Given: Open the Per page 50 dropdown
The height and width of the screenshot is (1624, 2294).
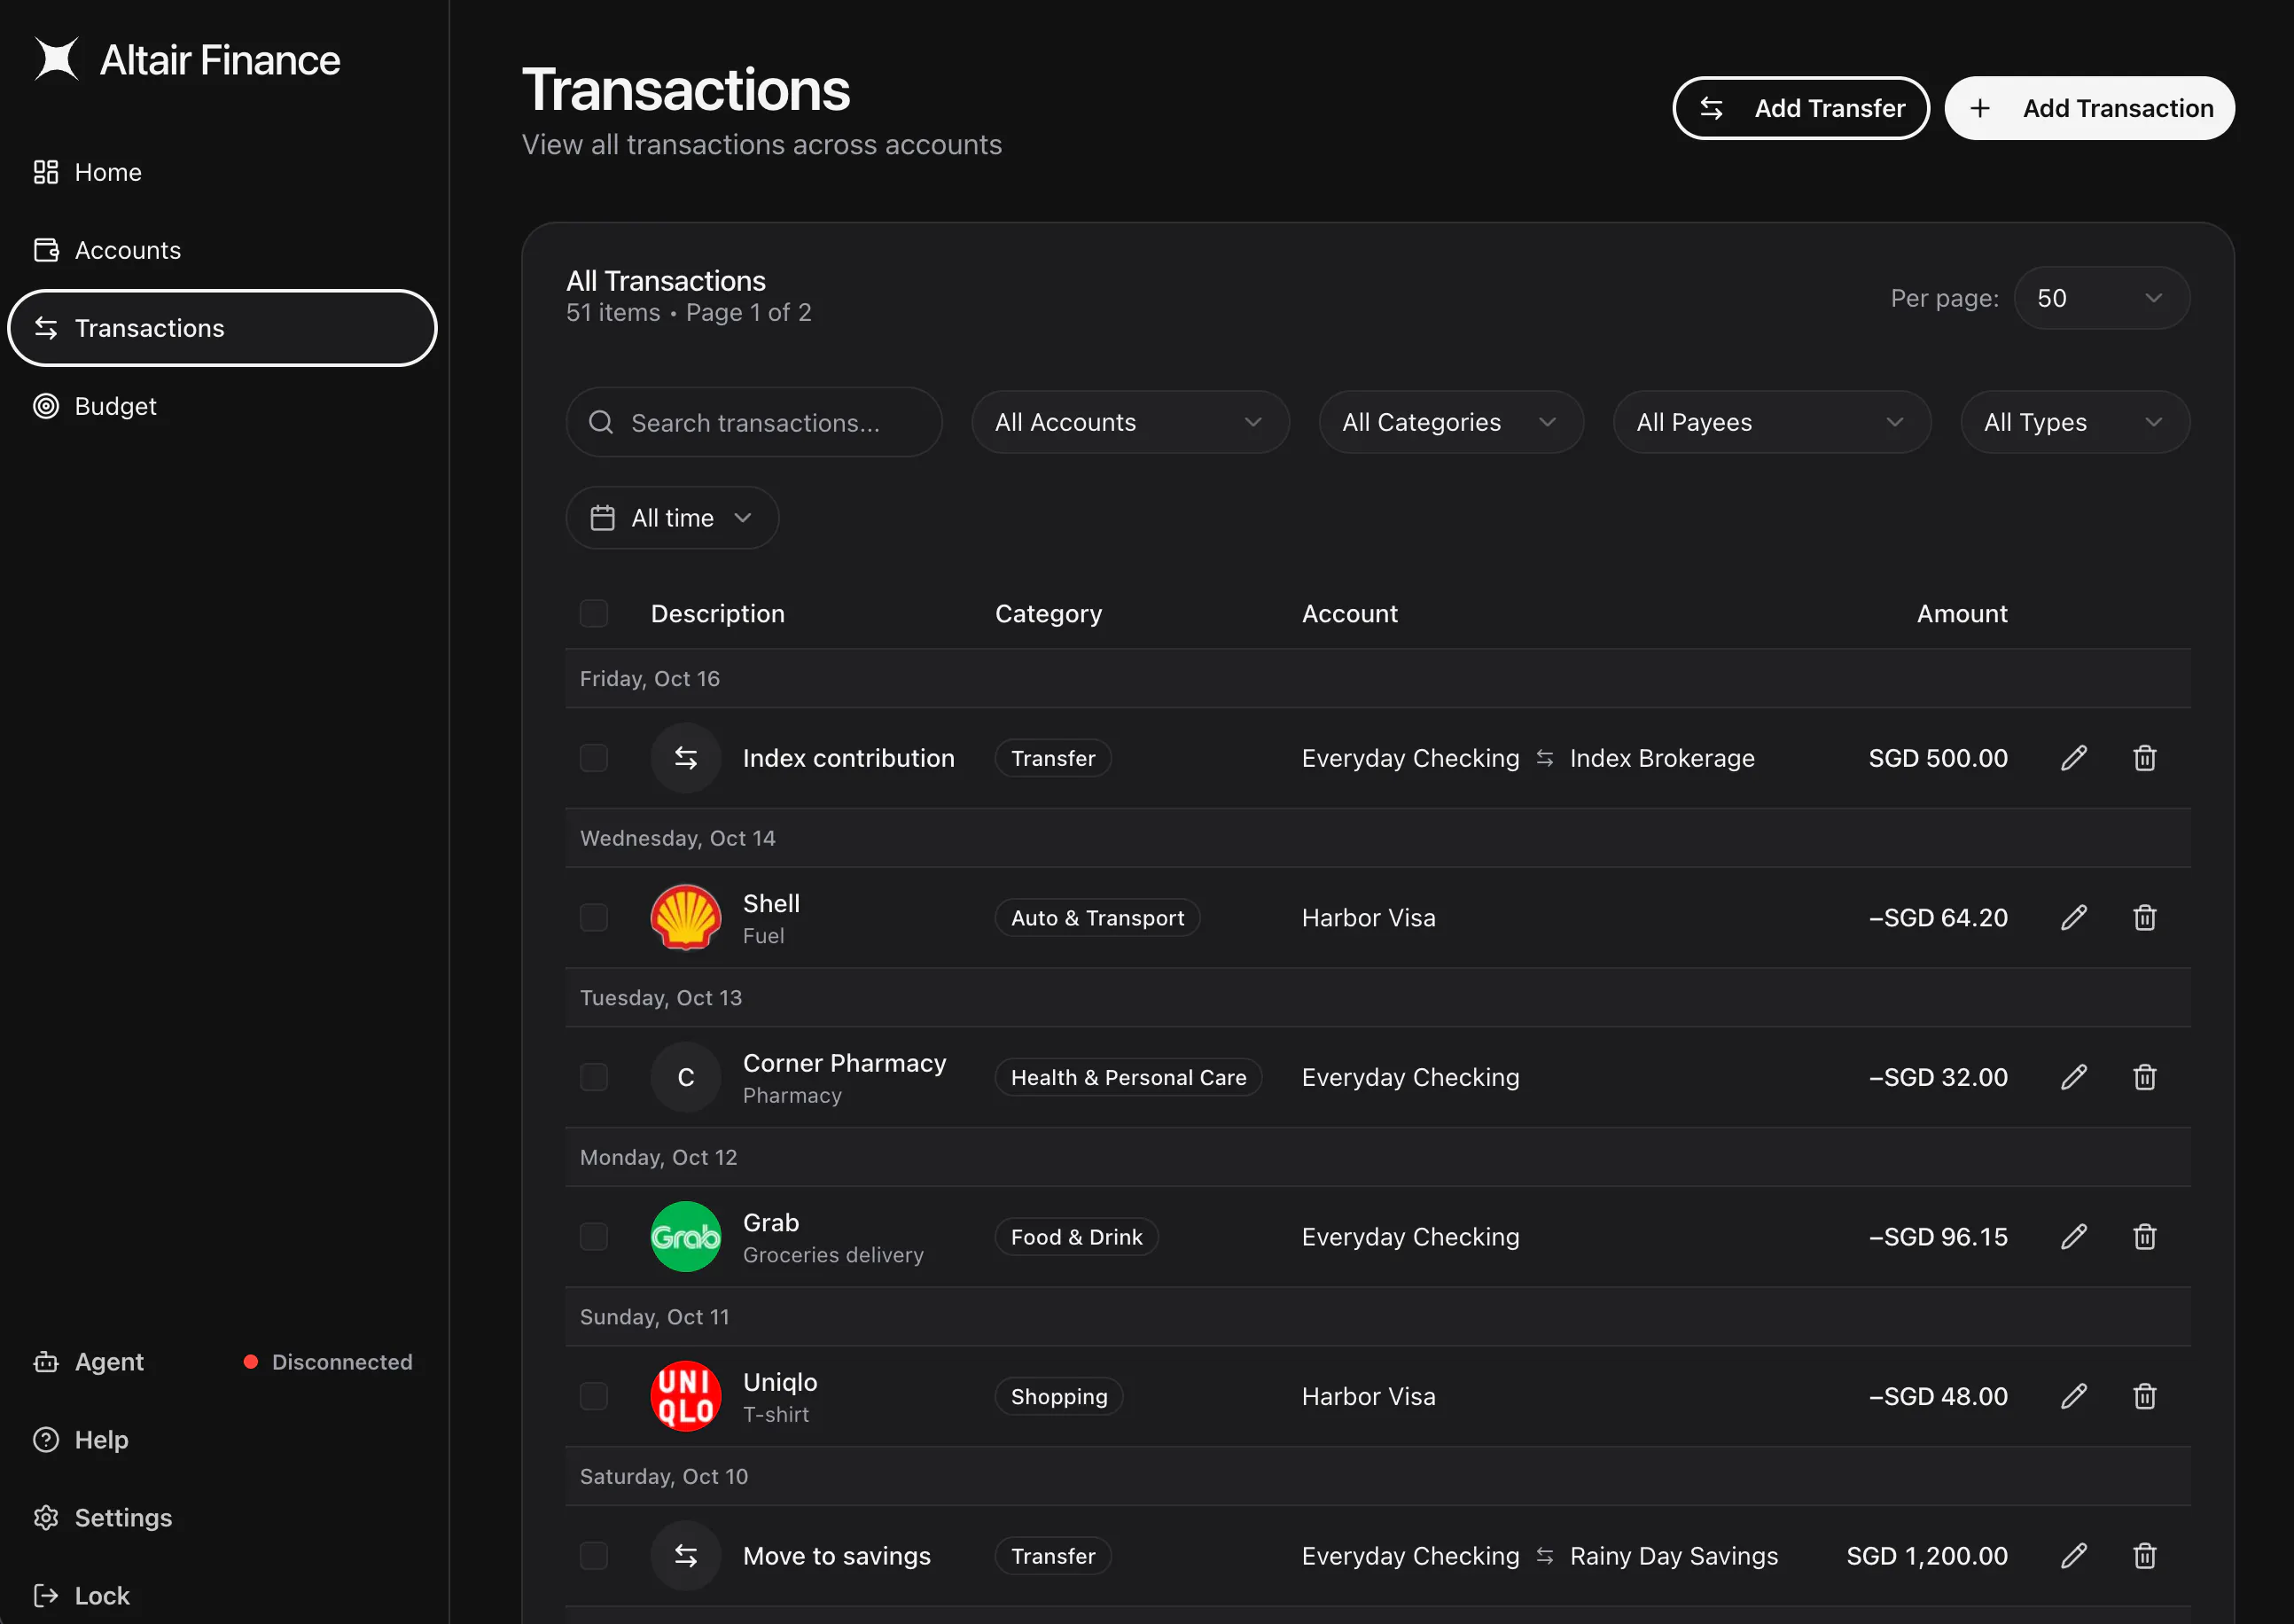Looking at the screenshot, I should pos(2102,298).
